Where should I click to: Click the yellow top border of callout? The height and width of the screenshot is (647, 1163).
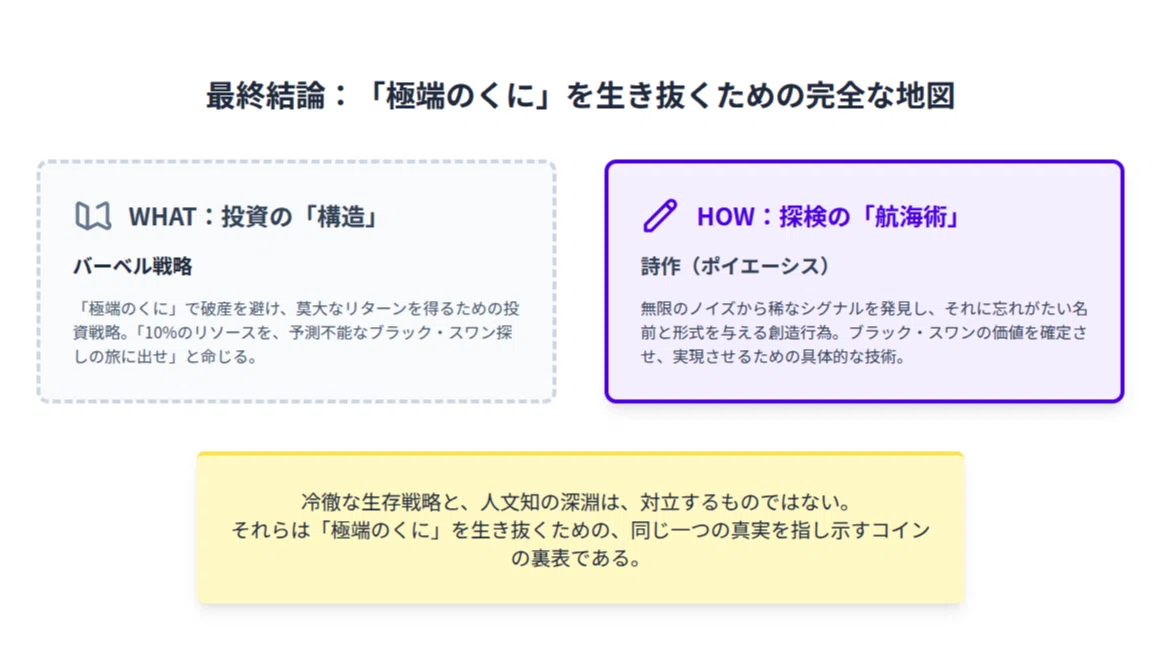[x=580, y=453]
